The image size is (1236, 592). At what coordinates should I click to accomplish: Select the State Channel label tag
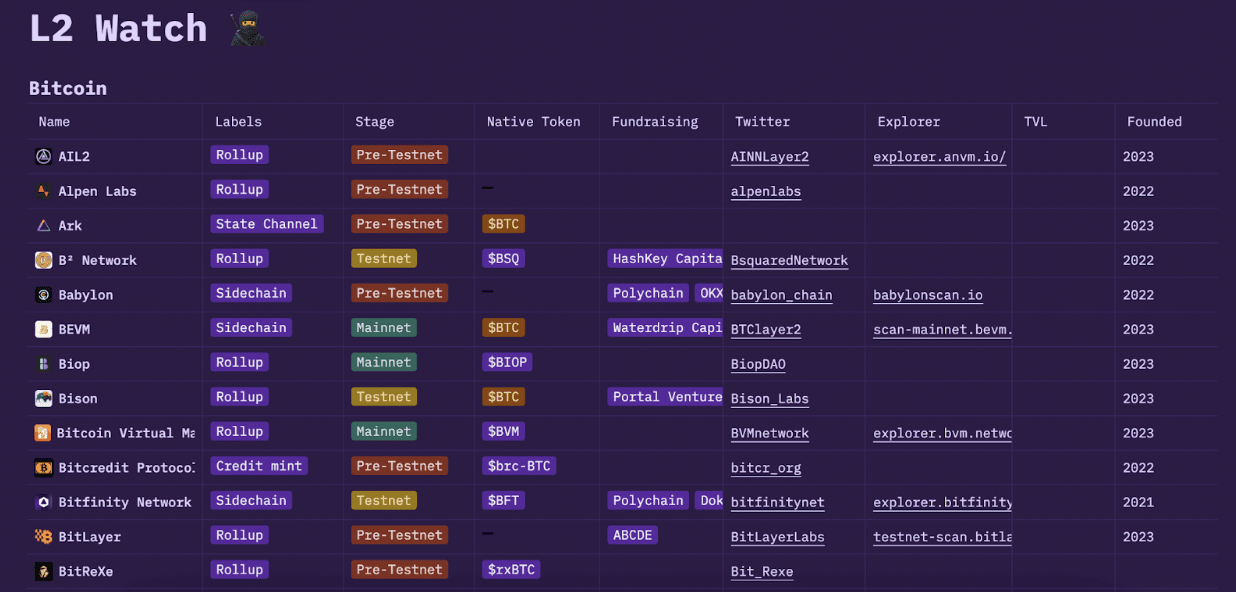(x=266, y=224)
